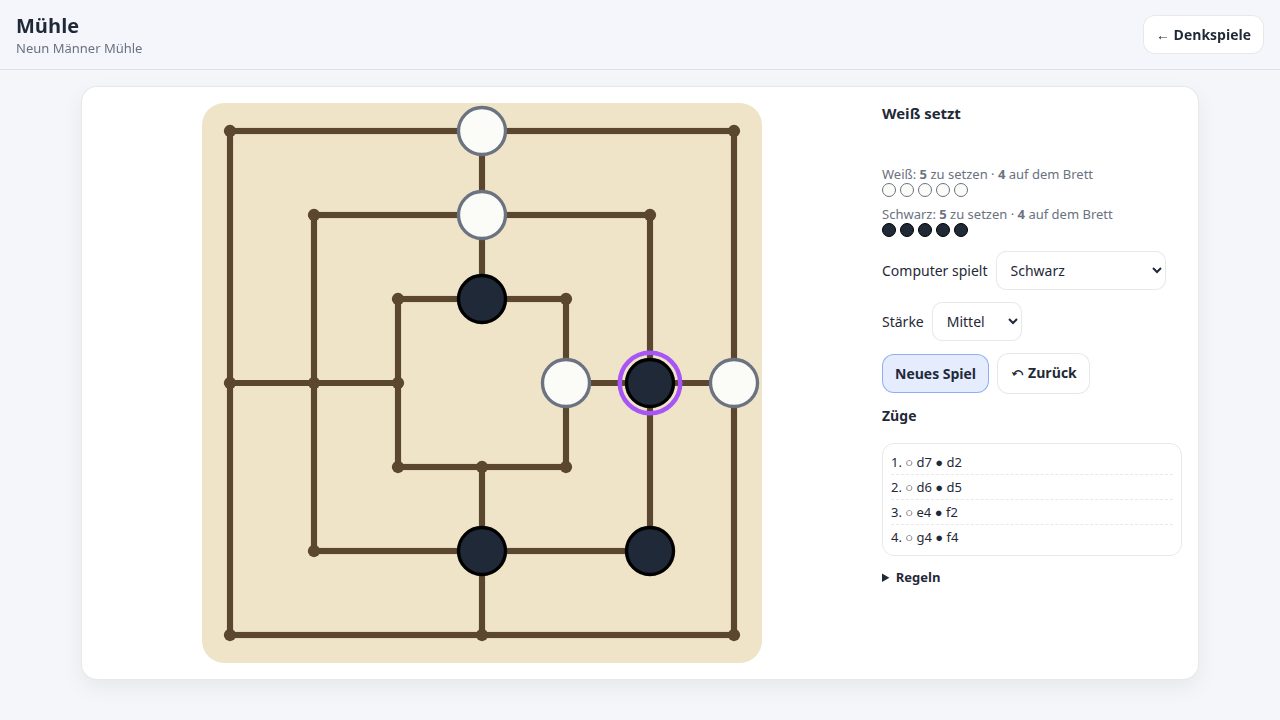Select the white piece on e4

(566, 383)
